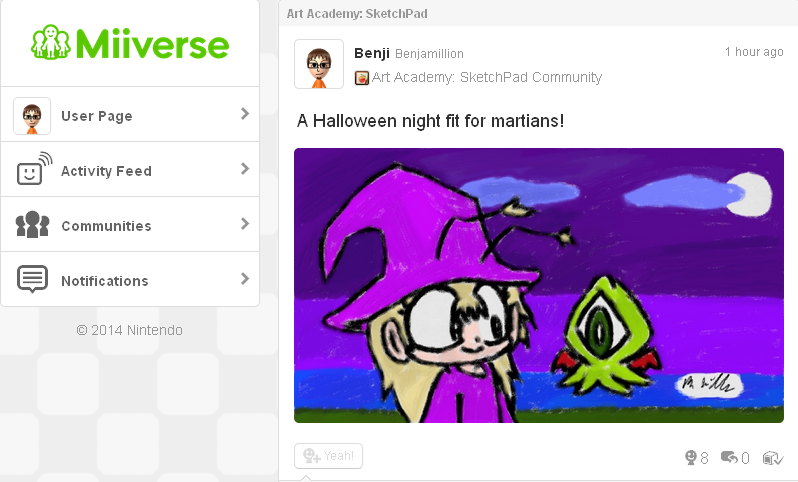Click the reply count arrow icon

(x=729, y=457)
